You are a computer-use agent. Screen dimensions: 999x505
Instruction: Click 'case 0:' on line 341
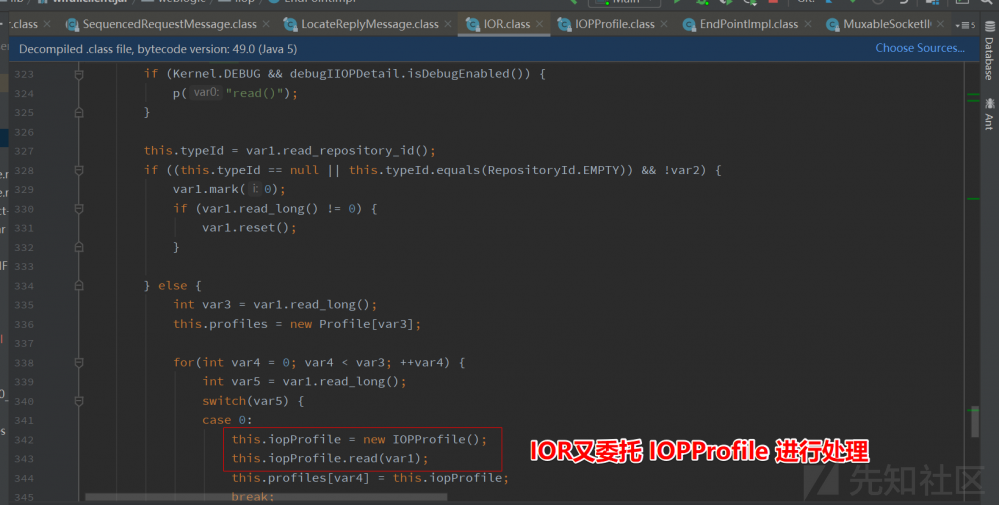pyautogui.click(x=227, y=420)
